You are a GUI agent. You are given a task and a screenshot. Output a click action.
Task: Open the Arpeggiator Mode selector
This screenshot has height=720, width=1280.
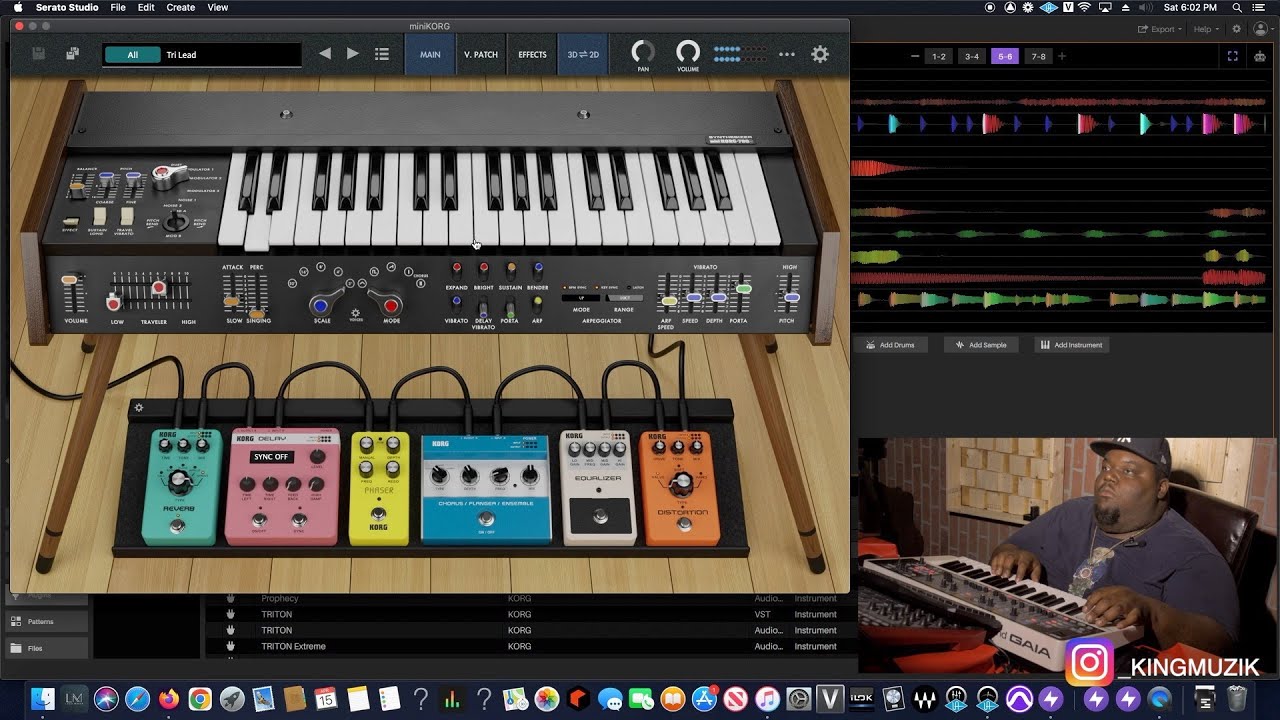(581, 298)
